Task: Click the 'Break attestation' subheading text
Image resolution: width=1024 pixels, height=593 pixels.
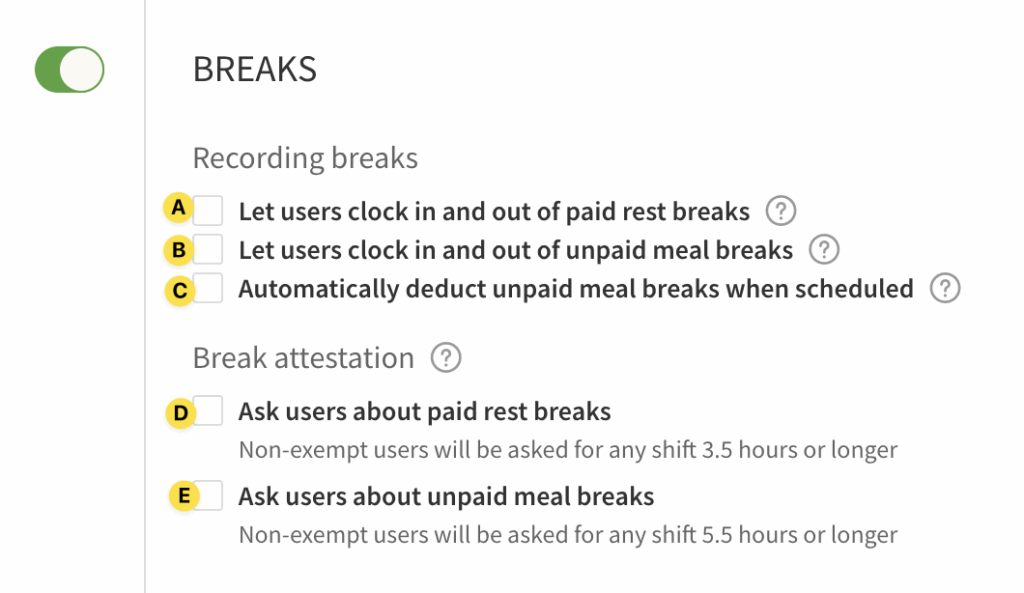Action: (303, 358)
